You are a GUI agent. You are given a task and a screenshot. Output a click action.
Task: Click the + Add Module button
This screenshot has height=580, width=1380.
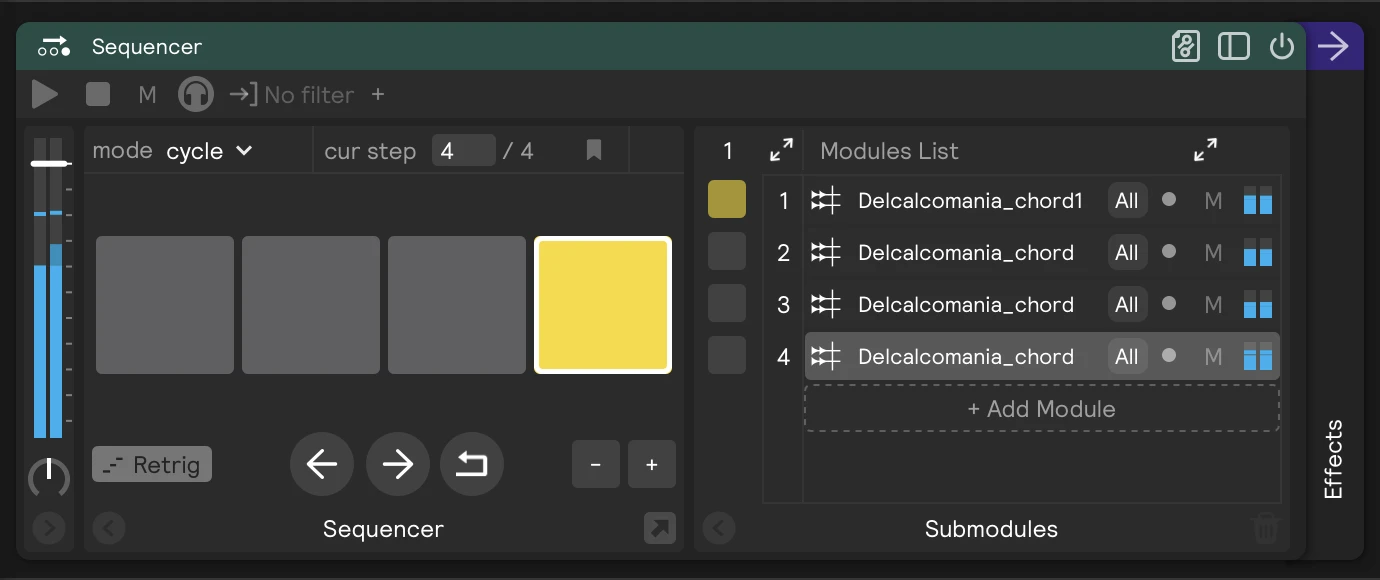(1042, 408)
